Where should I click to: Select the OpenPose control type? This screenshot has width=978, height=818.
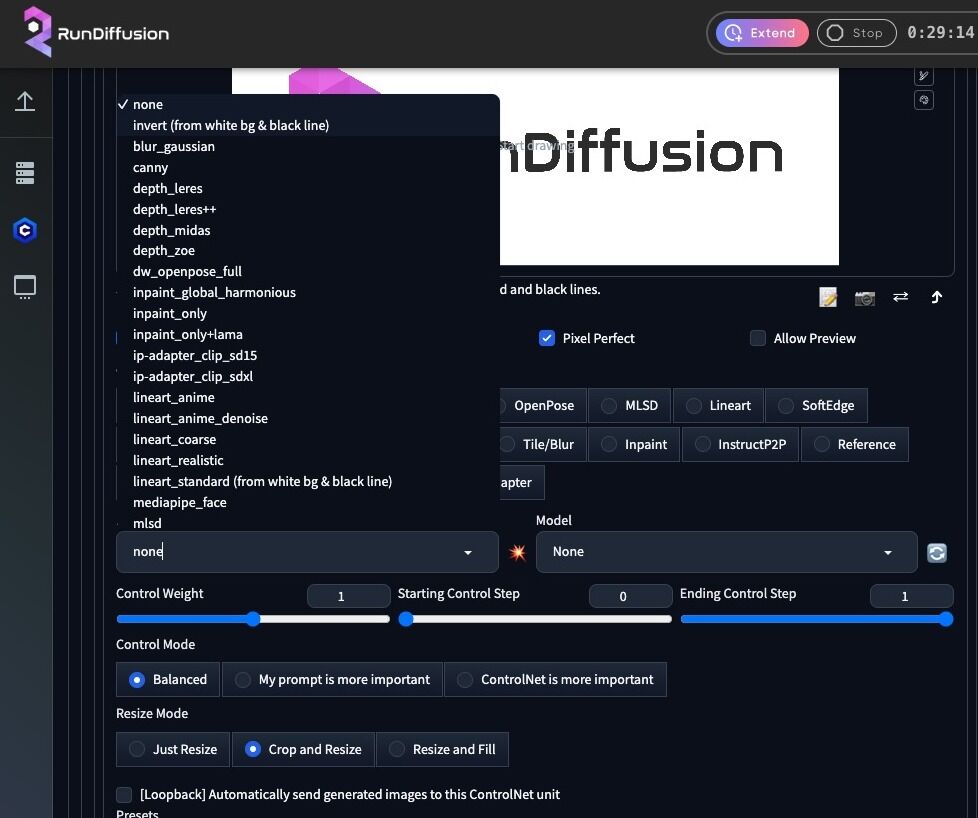(543, 406)
